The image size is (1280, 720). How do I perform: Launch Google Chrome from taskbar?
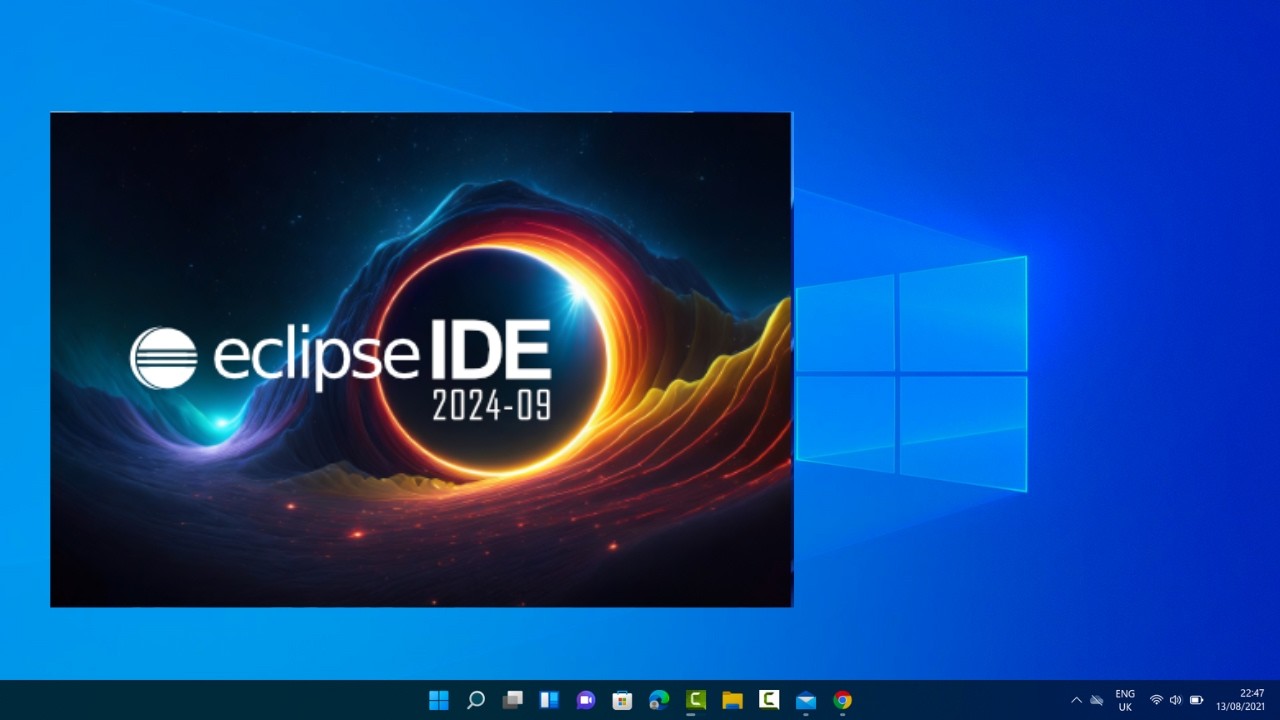coord(843,700)
